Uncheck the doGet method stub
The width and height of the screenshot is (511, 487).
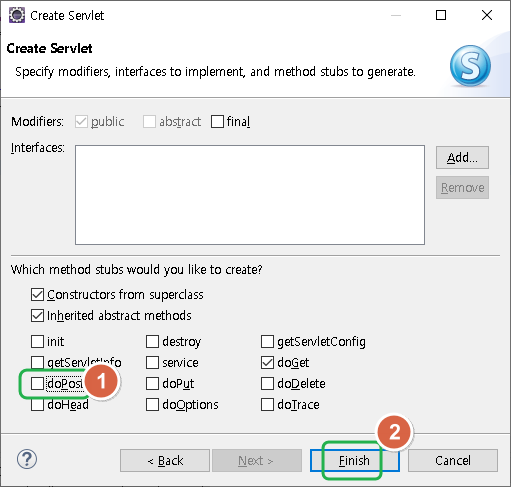267,362
